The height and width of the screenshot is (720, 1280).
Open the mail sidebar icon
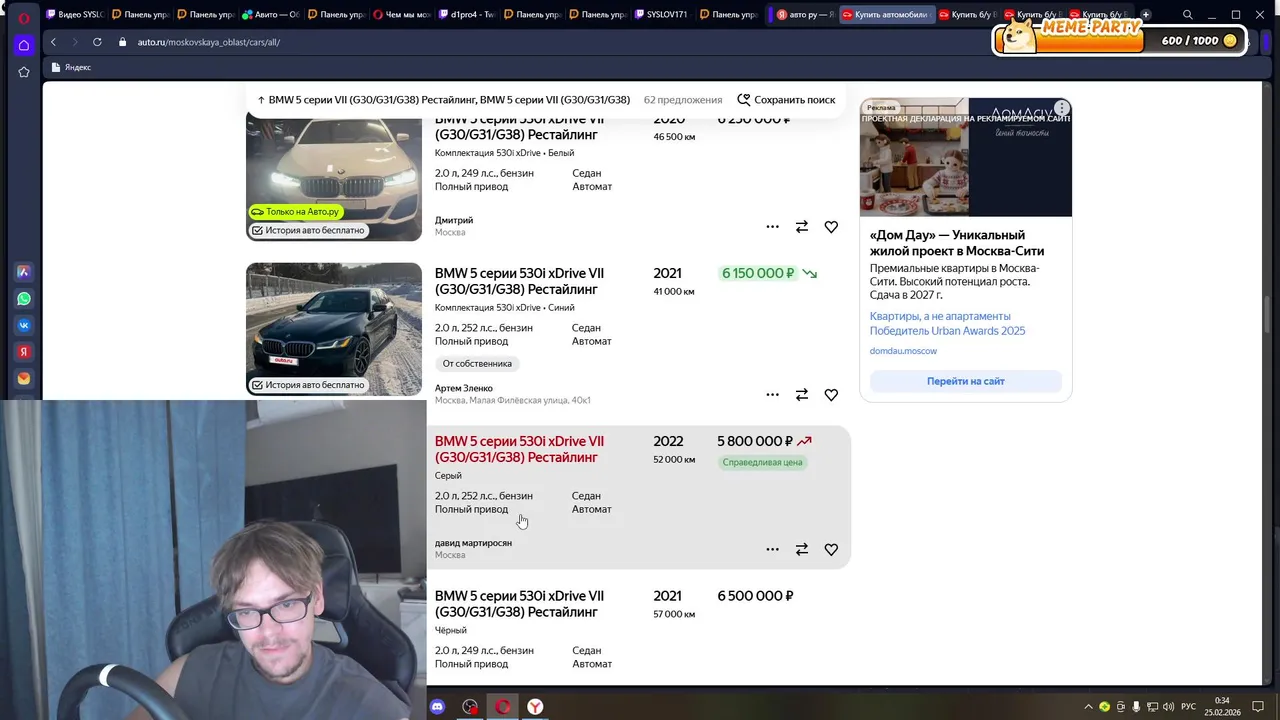click(x=24, y=379)
